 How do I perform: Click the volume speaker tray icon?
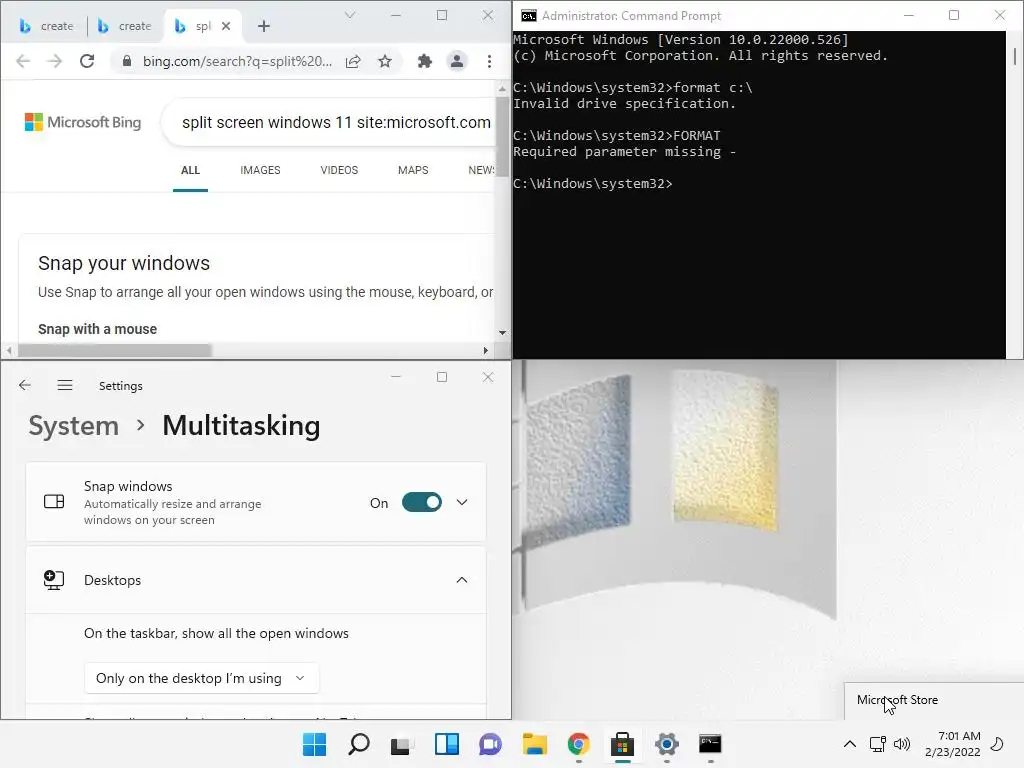[902, 744]
